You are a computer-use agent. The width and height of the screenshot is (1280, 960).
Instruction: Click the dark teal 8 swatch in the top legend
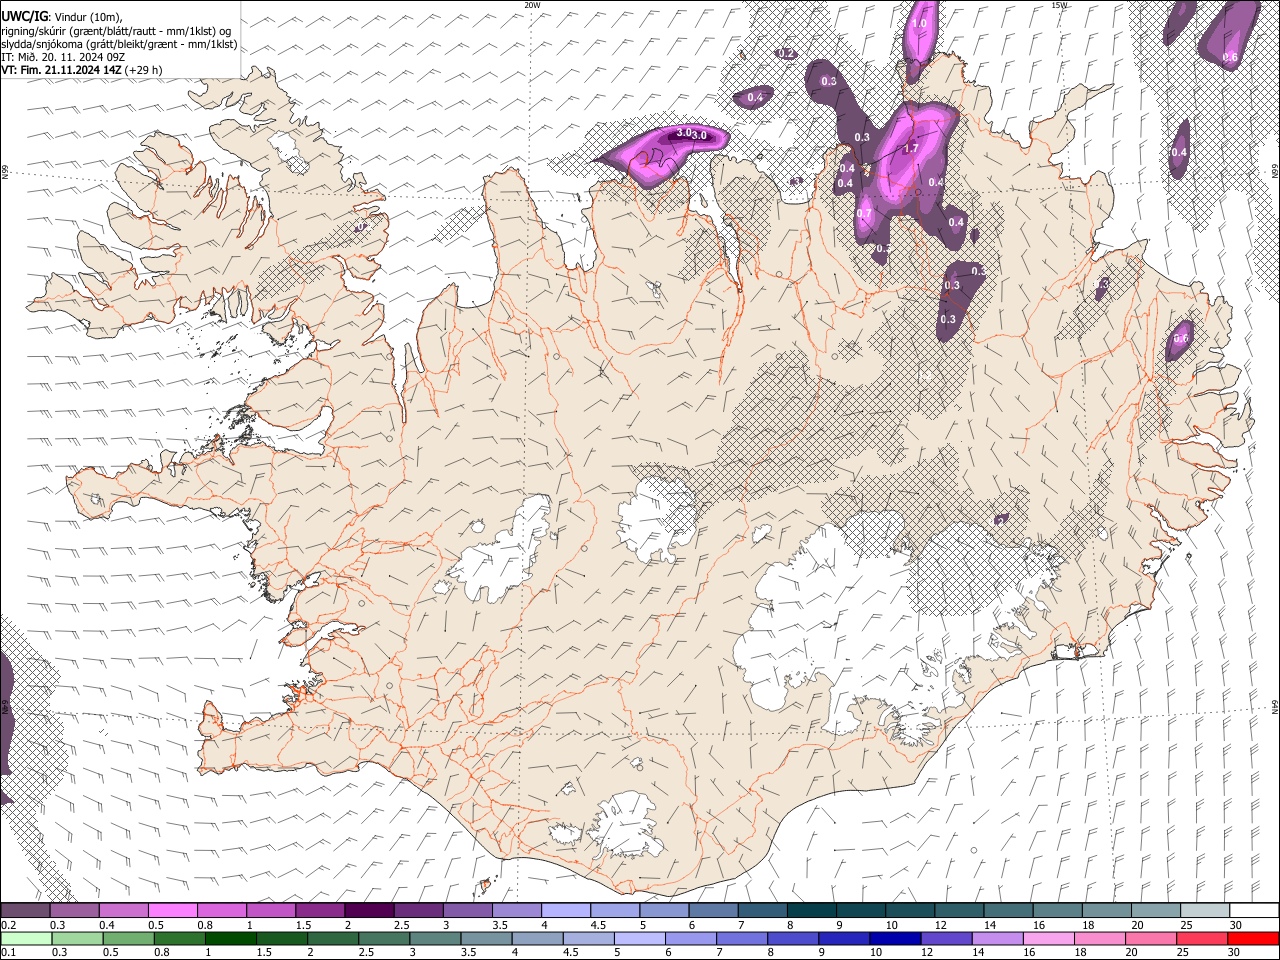click(x=810, y=911)
